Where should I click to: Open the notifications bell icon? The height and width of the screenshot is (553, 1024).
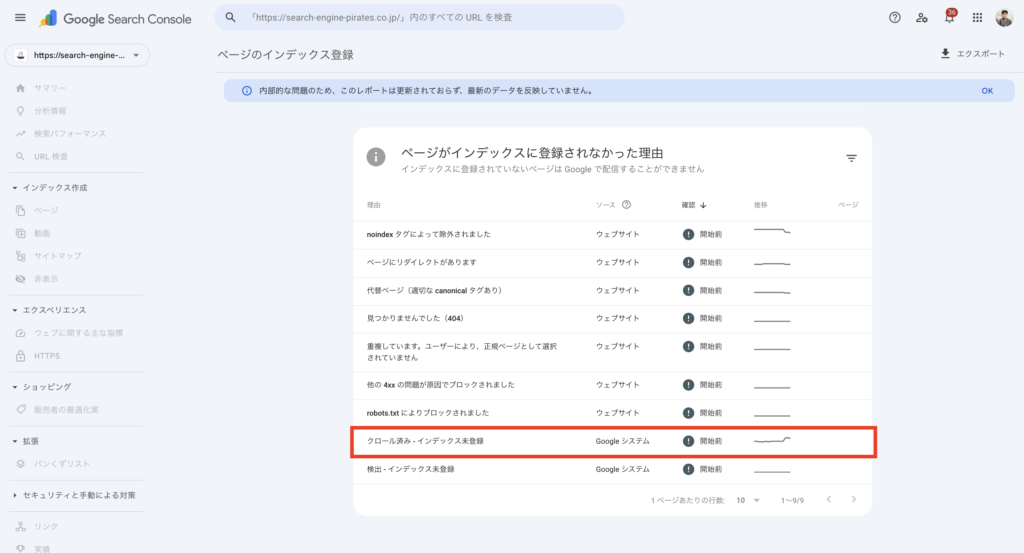coord(949,18)
